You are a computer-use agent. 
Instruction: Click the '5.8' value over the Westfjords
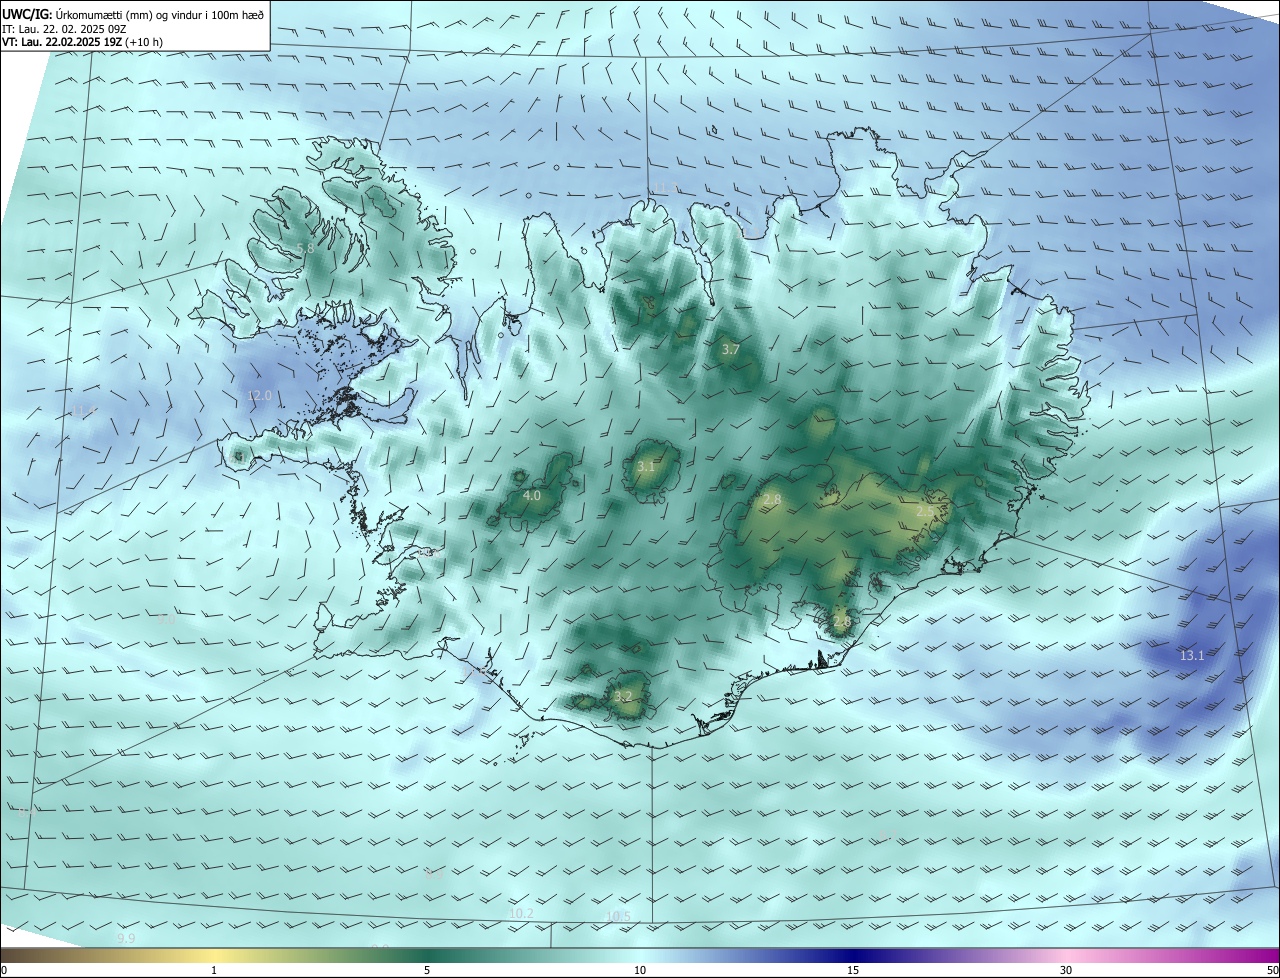(x=305, y=248)
